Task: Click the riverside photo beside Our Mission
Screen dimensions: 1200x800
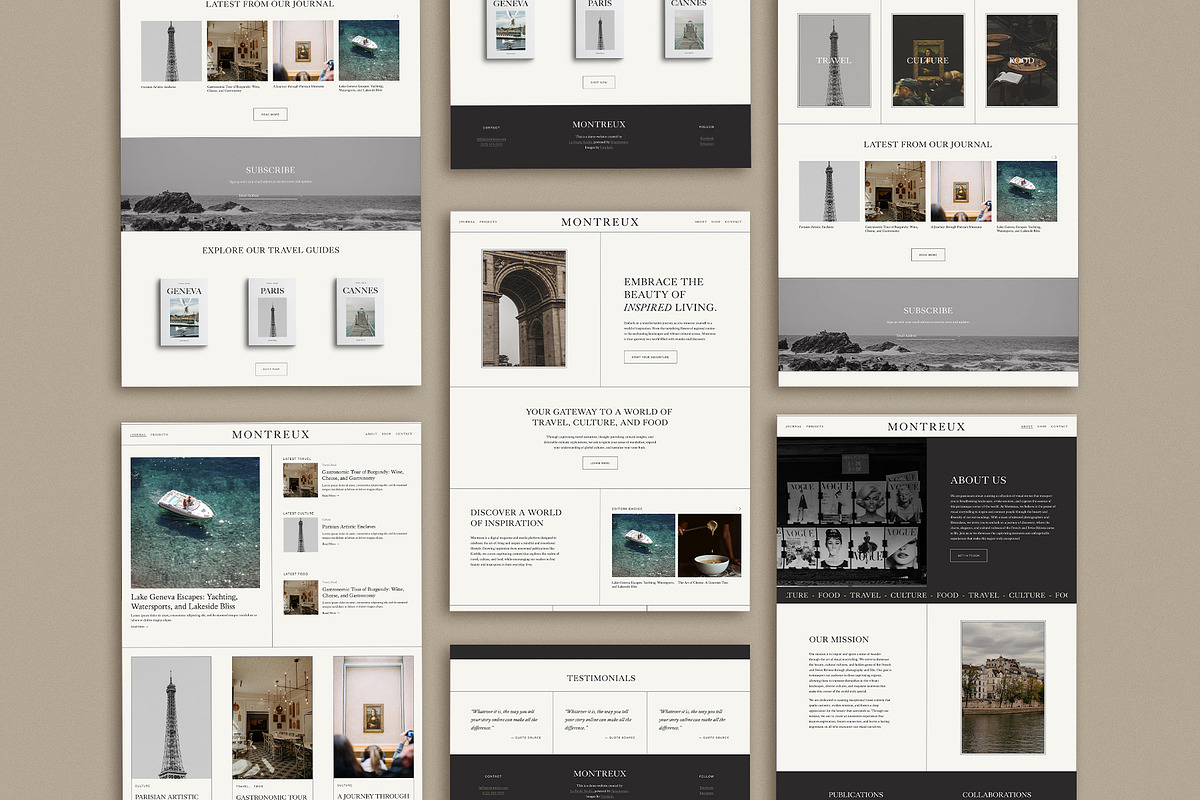Action: [x=1002, y=687]
